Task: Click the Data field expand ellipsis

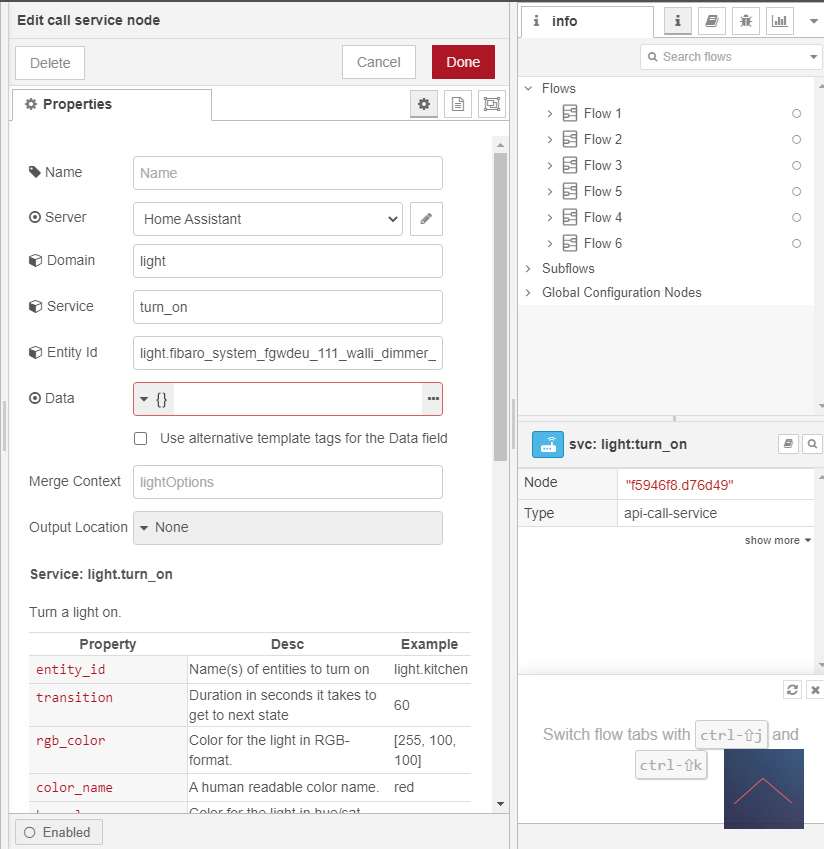Action: coord(433,399)
